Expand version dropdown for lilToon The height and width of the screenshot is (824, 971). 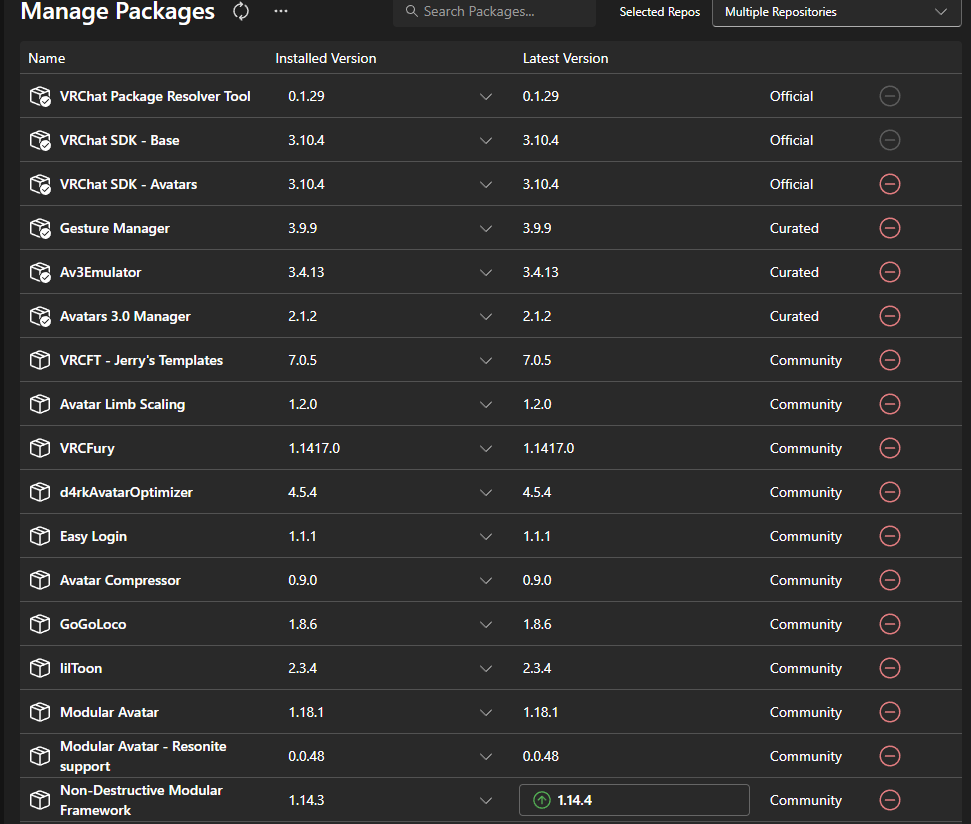click(x=486, y=668)
